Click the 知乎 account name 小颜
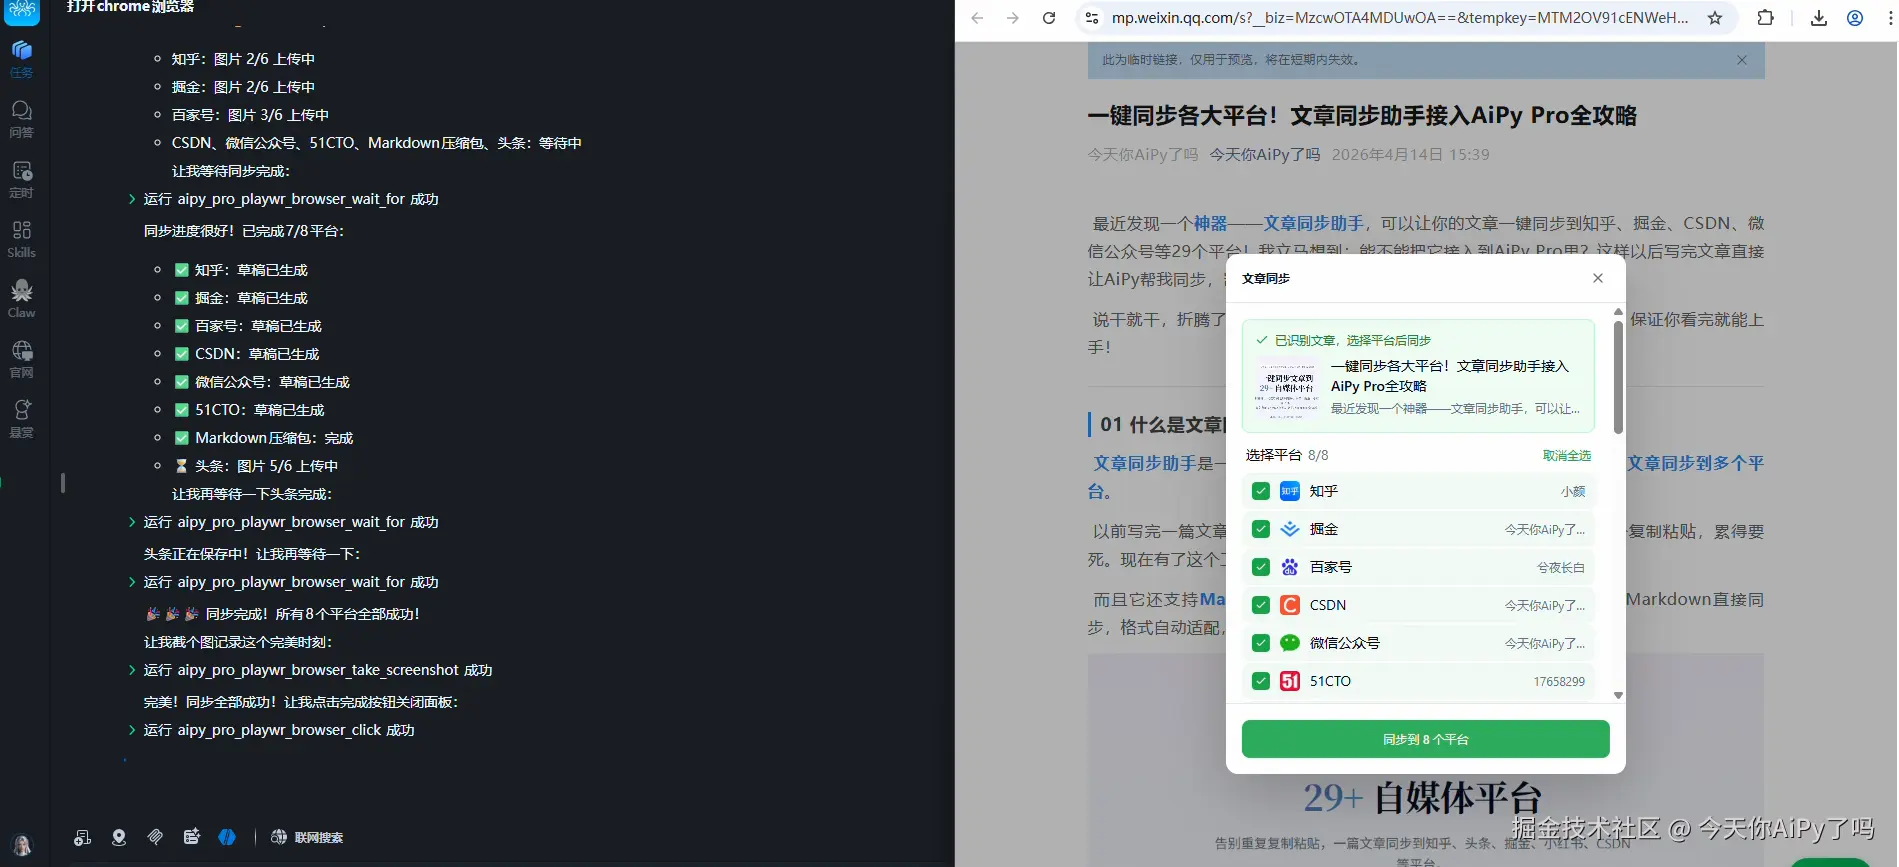The image size is (1899, 867). pos(1573,491)
